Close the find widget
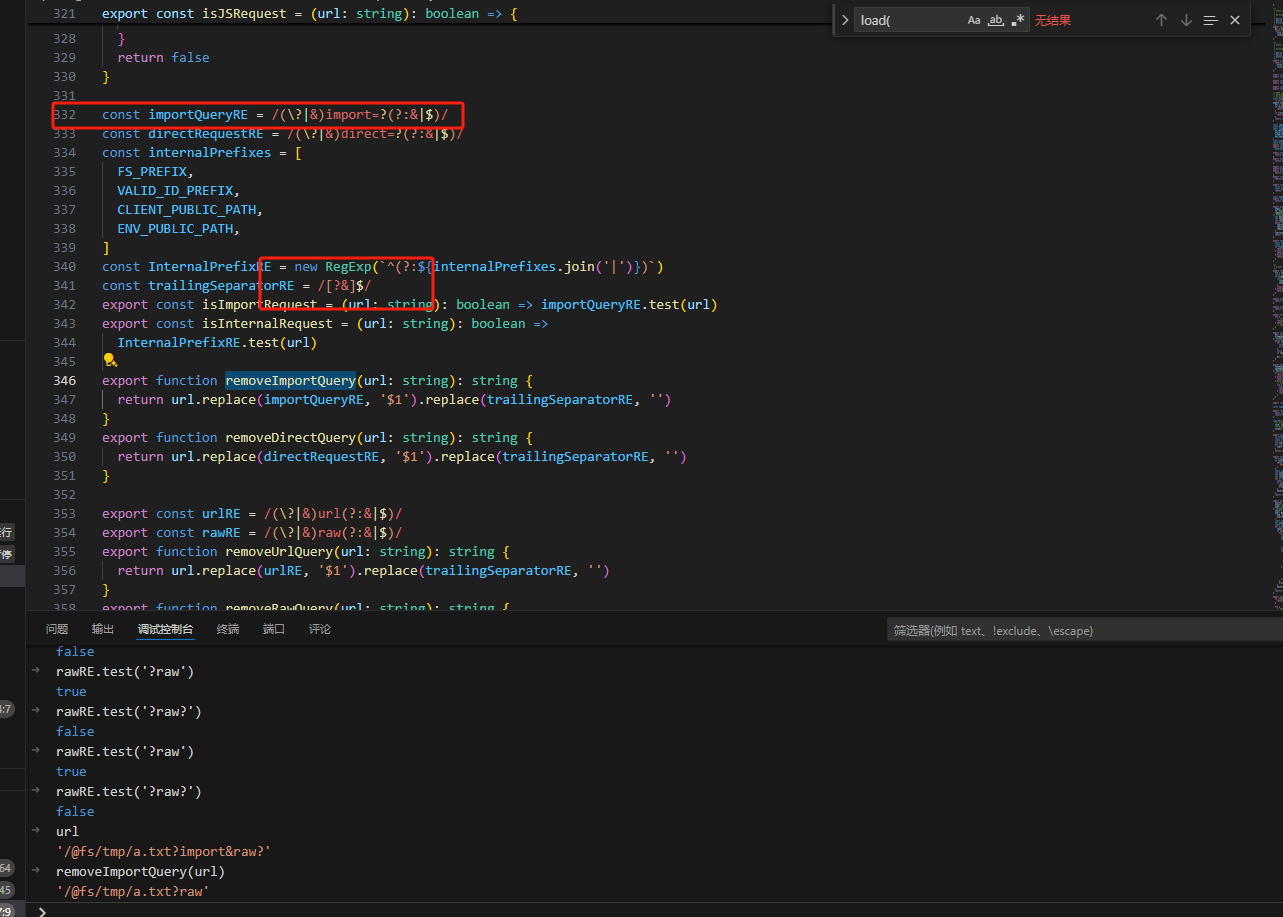 pyautogui.click(x=1235, y=20)
